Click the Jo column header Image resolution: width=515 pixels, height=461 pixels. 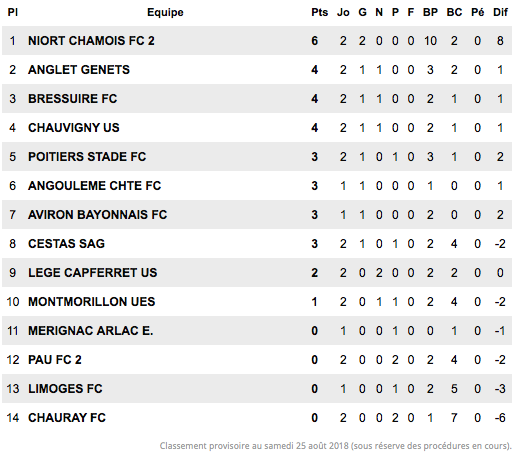coord(343,12)
